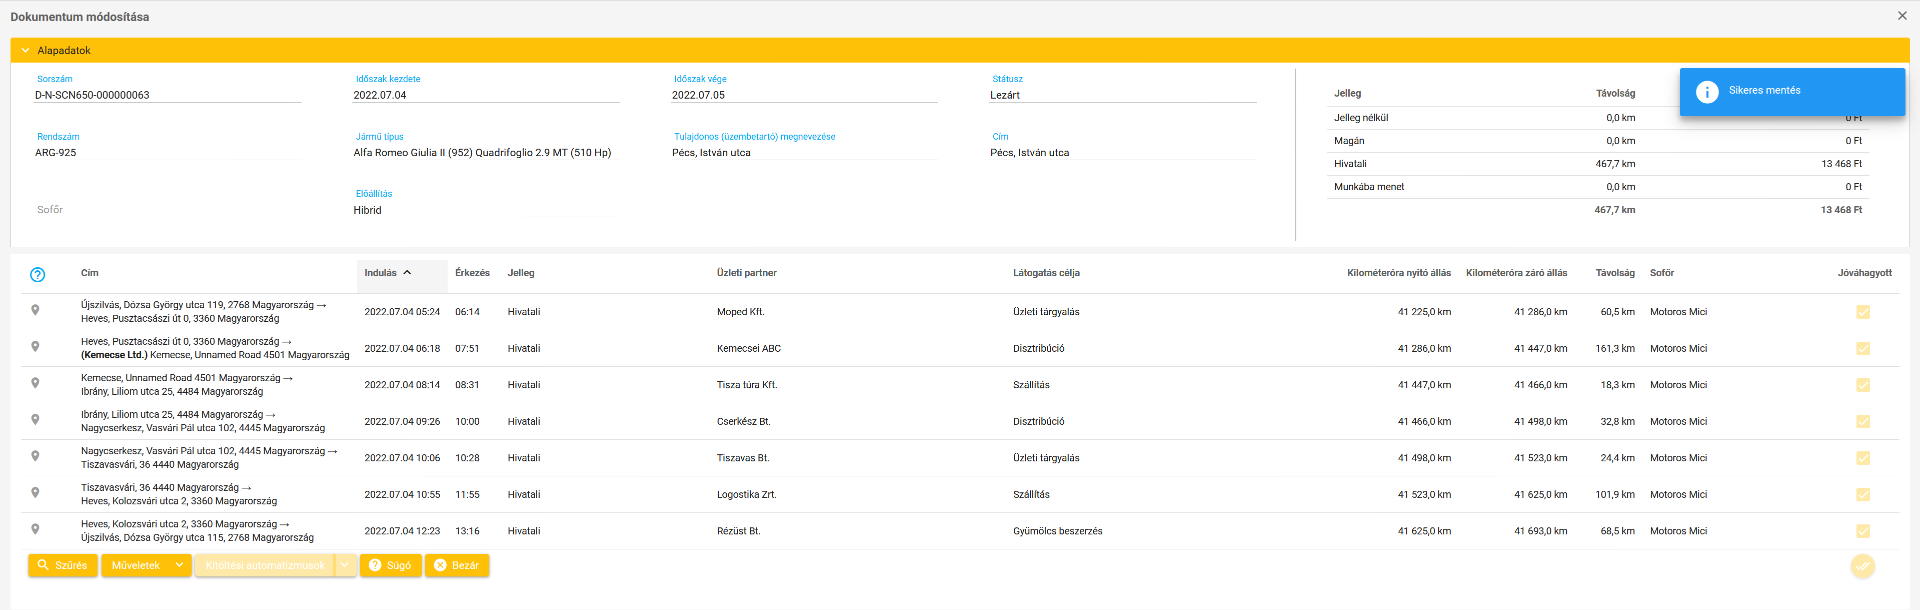Select the Logostika Zrt. partner cell
This screenshot has width=1920, height=610.
(x=747, y=495)
